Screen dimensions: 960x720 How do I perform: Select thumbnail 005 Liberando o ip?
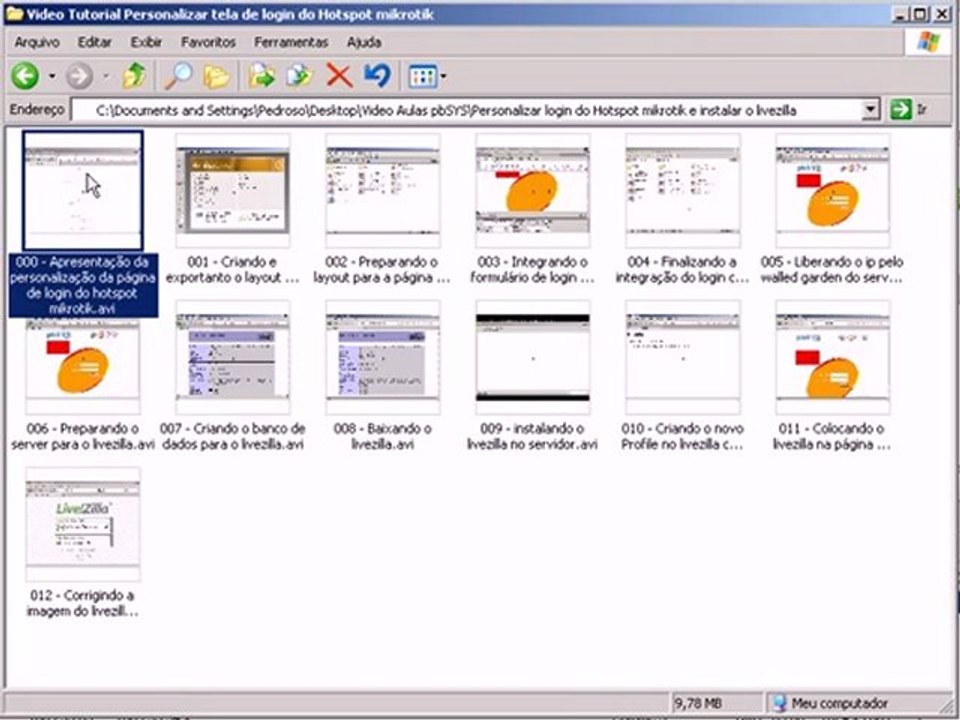[833, 190]
